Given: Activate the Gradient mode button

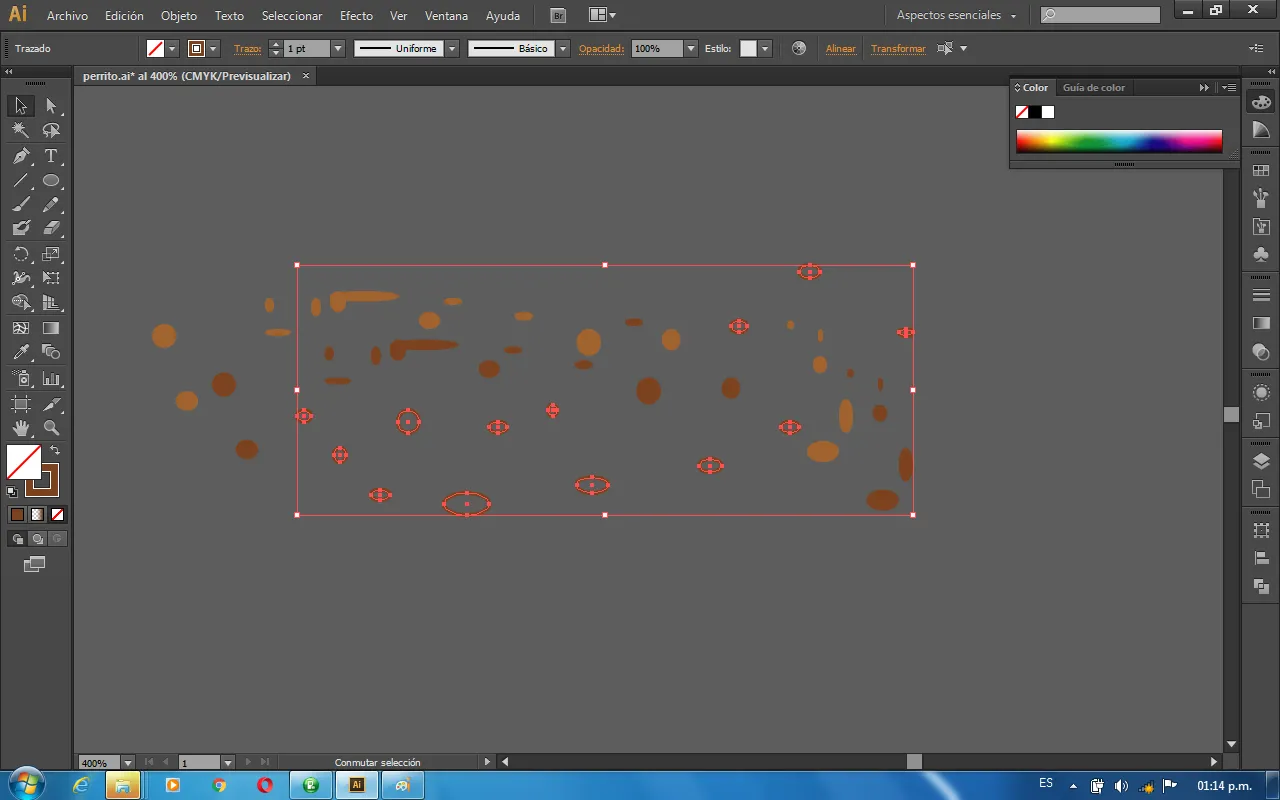Looking at the screenshot, I should point(37,514).
